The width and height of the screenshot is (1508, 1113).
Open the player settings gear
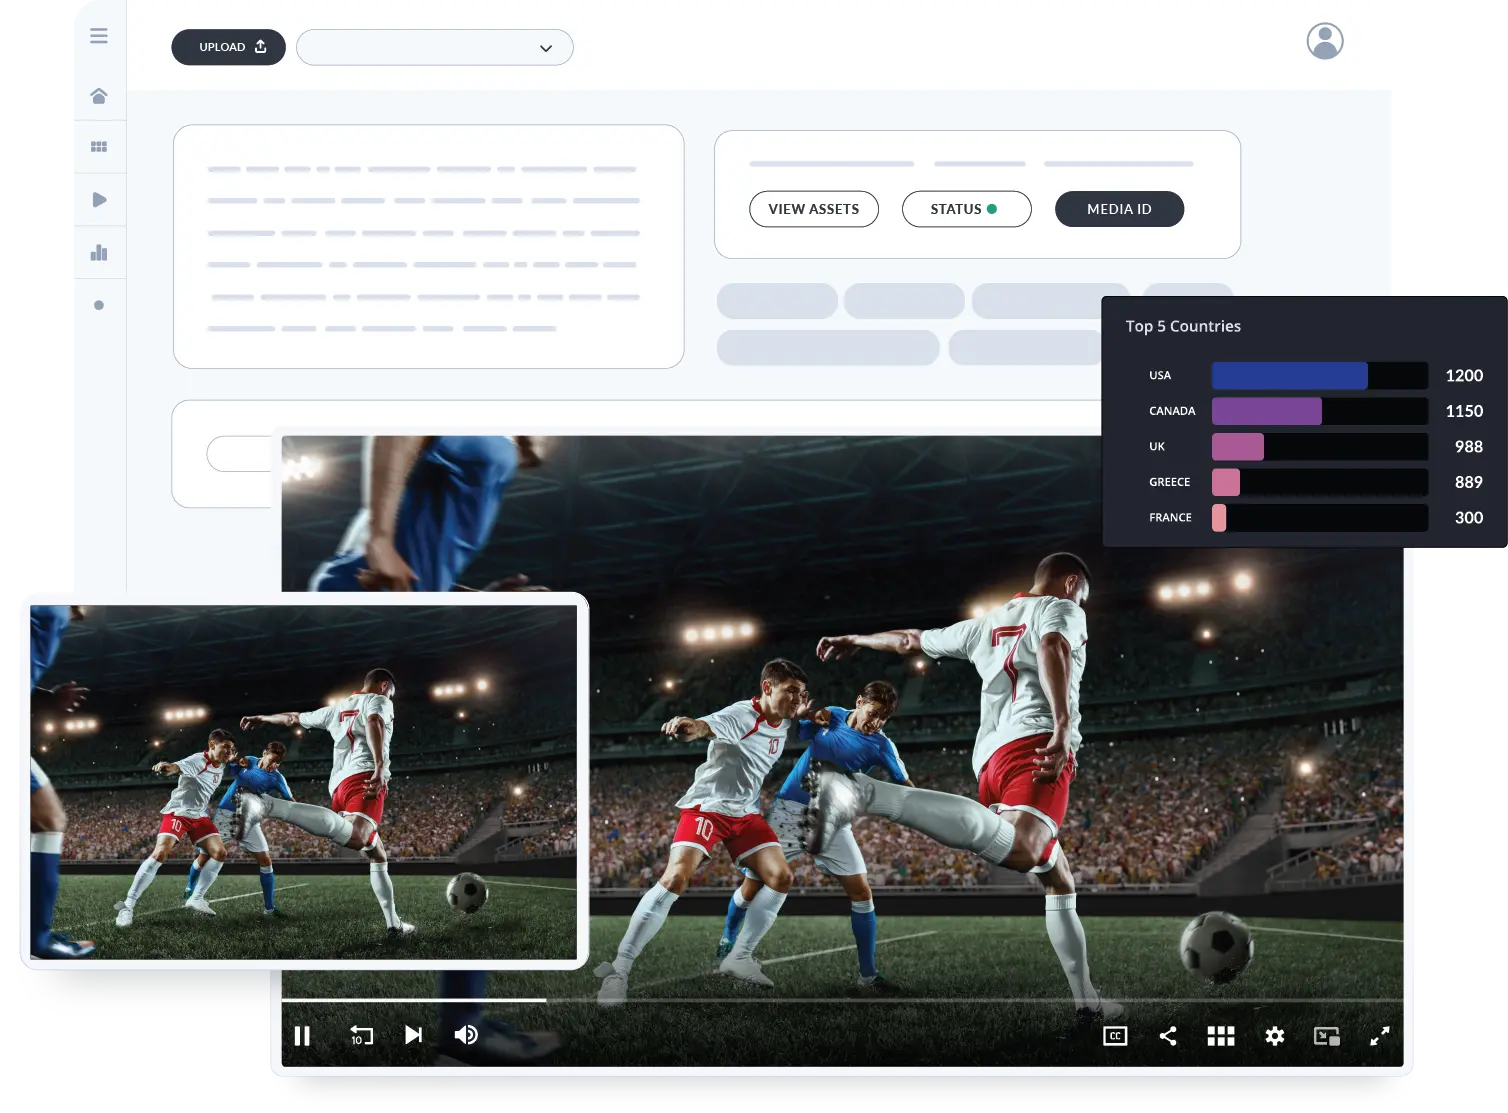(x=1274, y=1036)
